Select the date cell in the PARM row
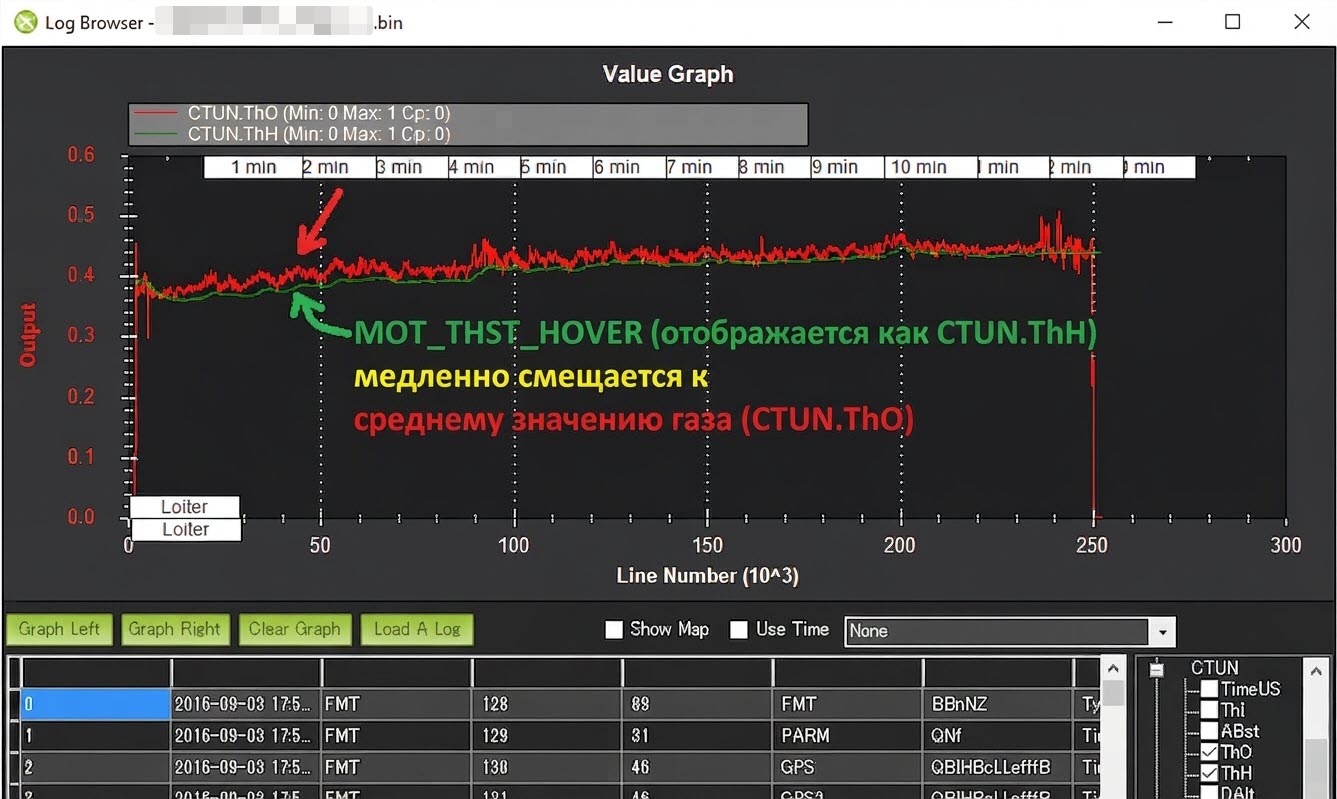 [x=246, y=735]
